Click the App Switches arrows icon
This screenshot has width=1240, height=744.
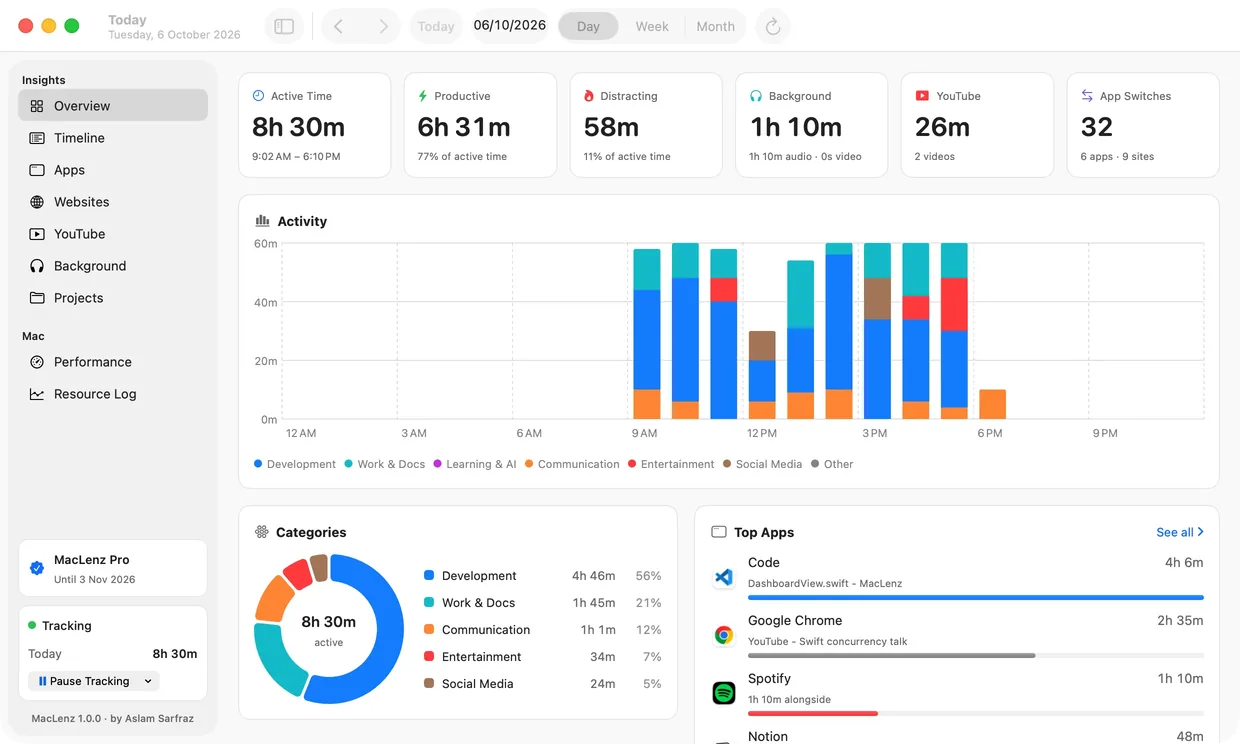point(1087,96)
